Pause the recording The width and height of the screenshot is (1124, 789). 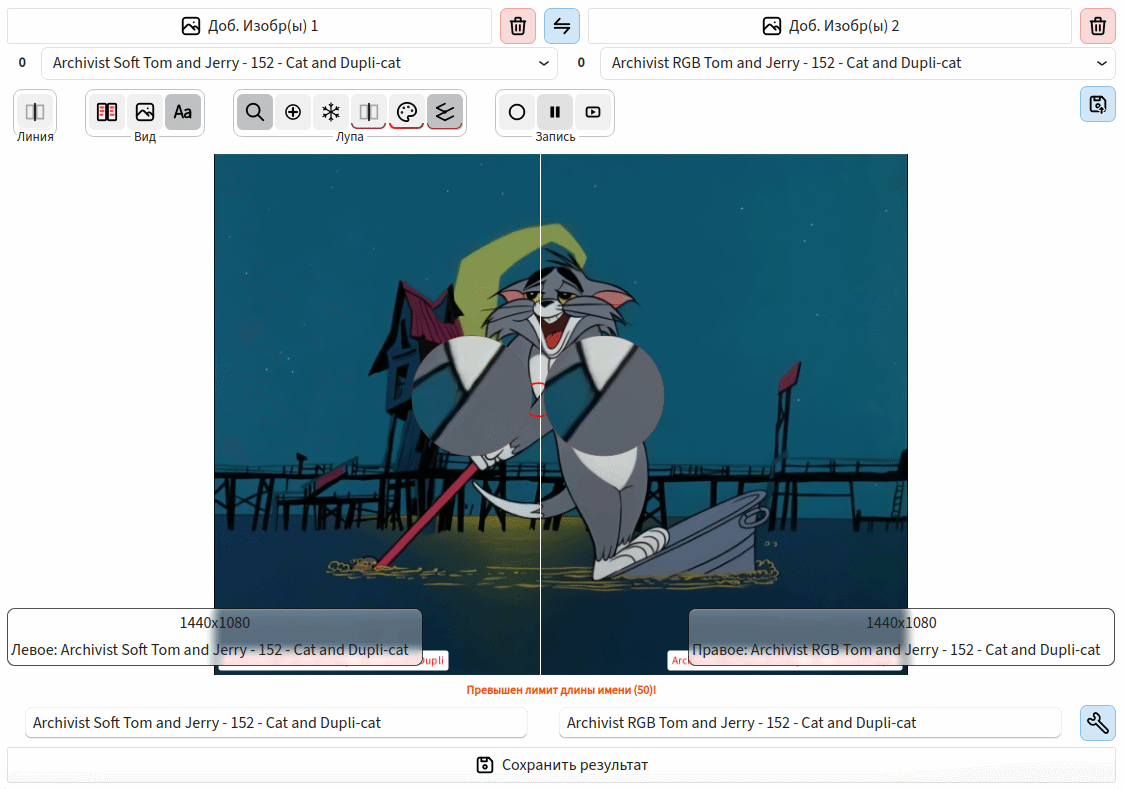pos(555,112)
